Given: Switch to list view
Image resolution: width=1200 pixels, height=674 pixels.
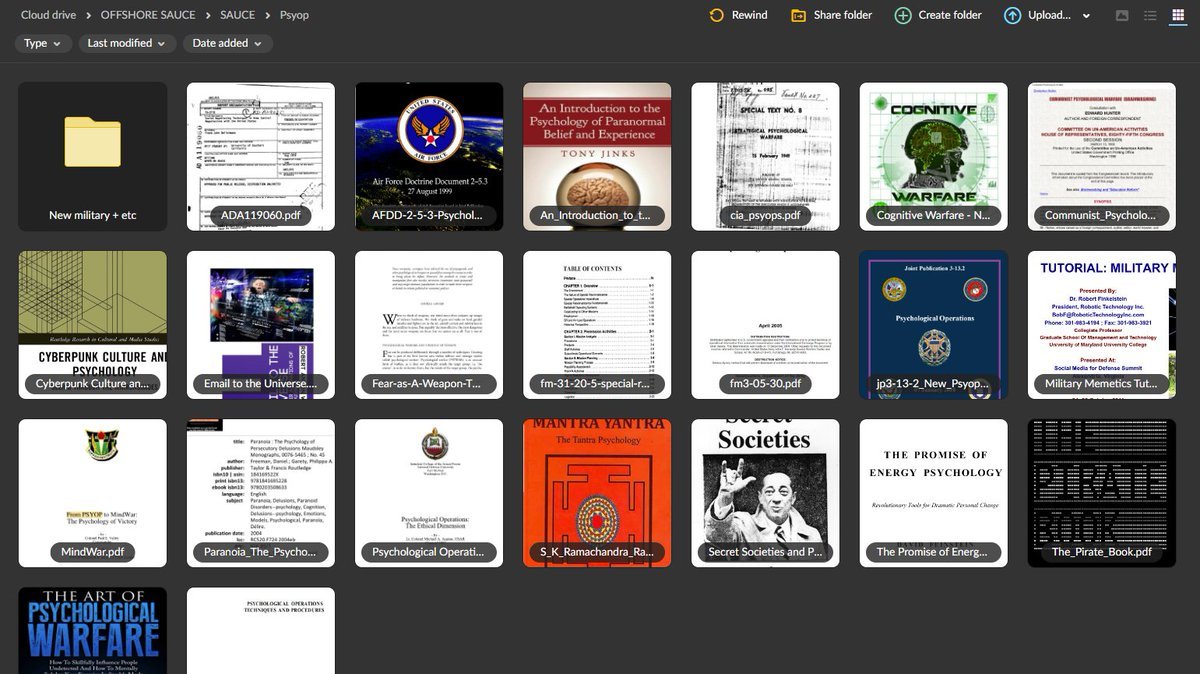Looking at the screenshot, I should point(1150,16).
